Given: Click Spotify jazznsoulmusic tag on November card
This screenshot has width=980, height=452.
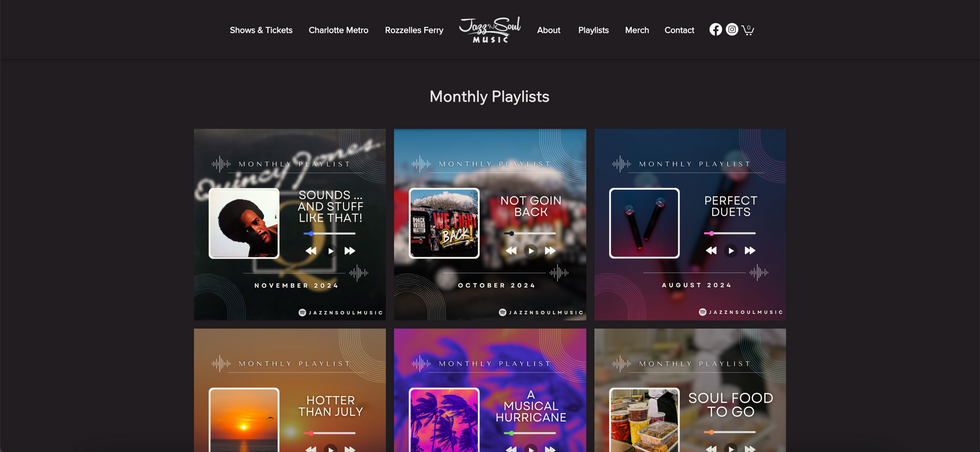Looking at the screenshot, I should [341, 312].
